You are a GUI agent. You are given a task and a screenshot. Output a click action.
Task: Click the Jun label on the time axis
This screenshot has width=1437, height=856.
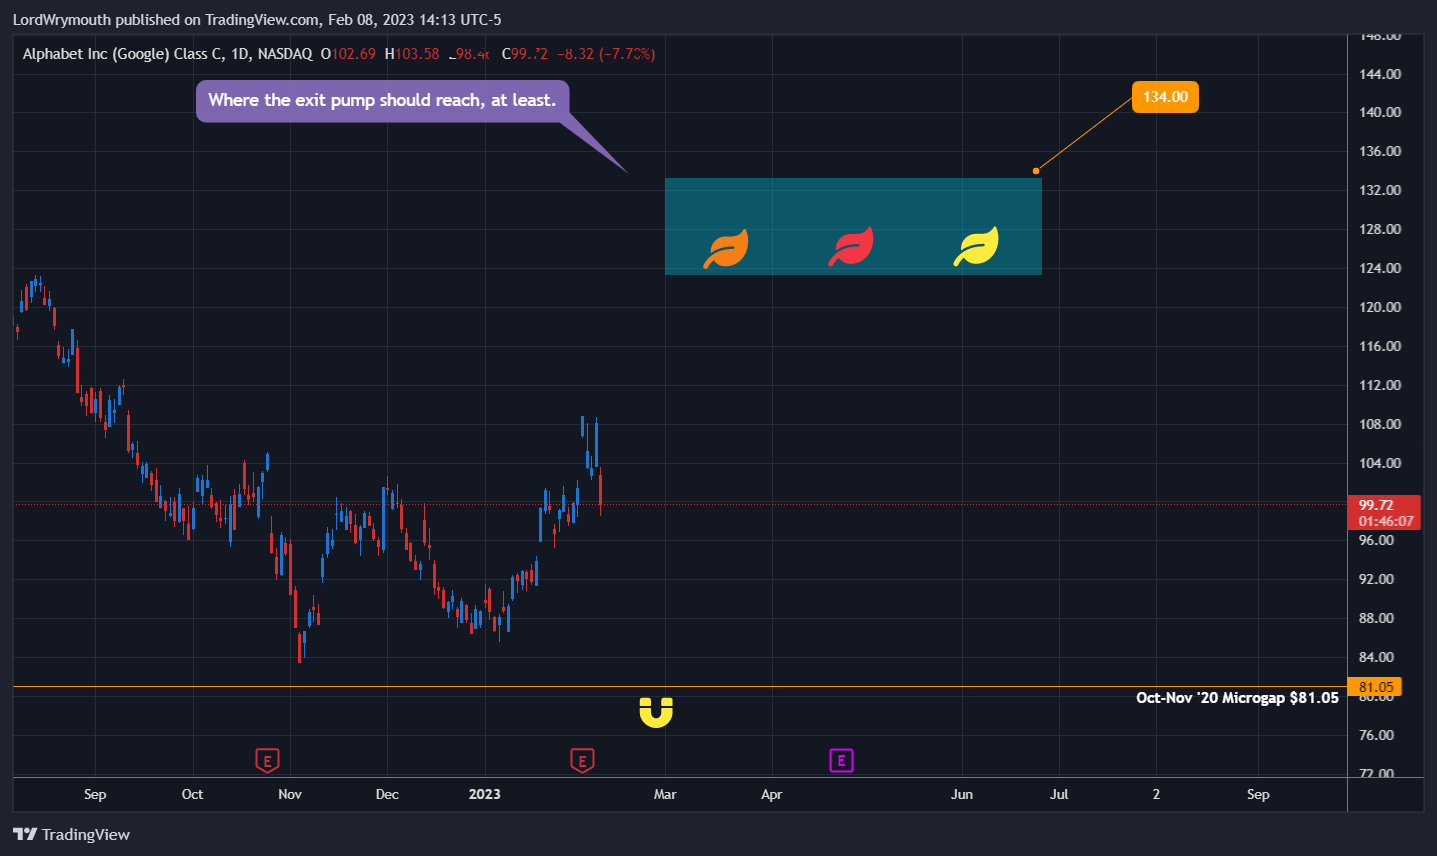point(961,794)
